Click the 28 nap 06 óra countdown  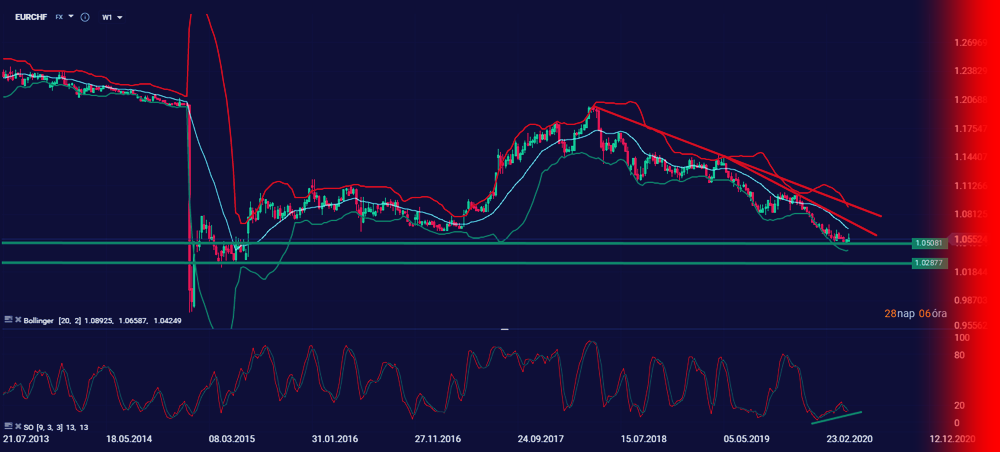point(914,314)
